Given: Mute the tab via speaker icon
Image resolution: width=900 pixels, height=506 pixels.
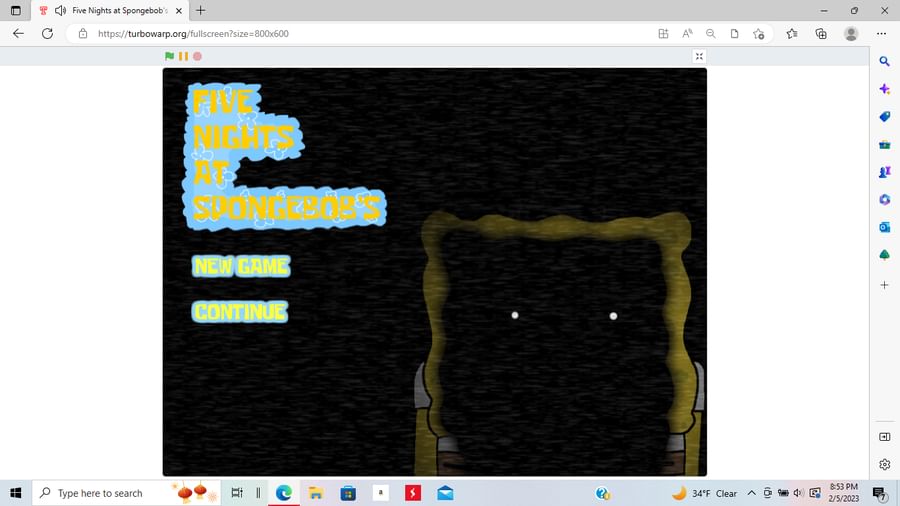Looking at the screenshot, I should coord(60,10).
